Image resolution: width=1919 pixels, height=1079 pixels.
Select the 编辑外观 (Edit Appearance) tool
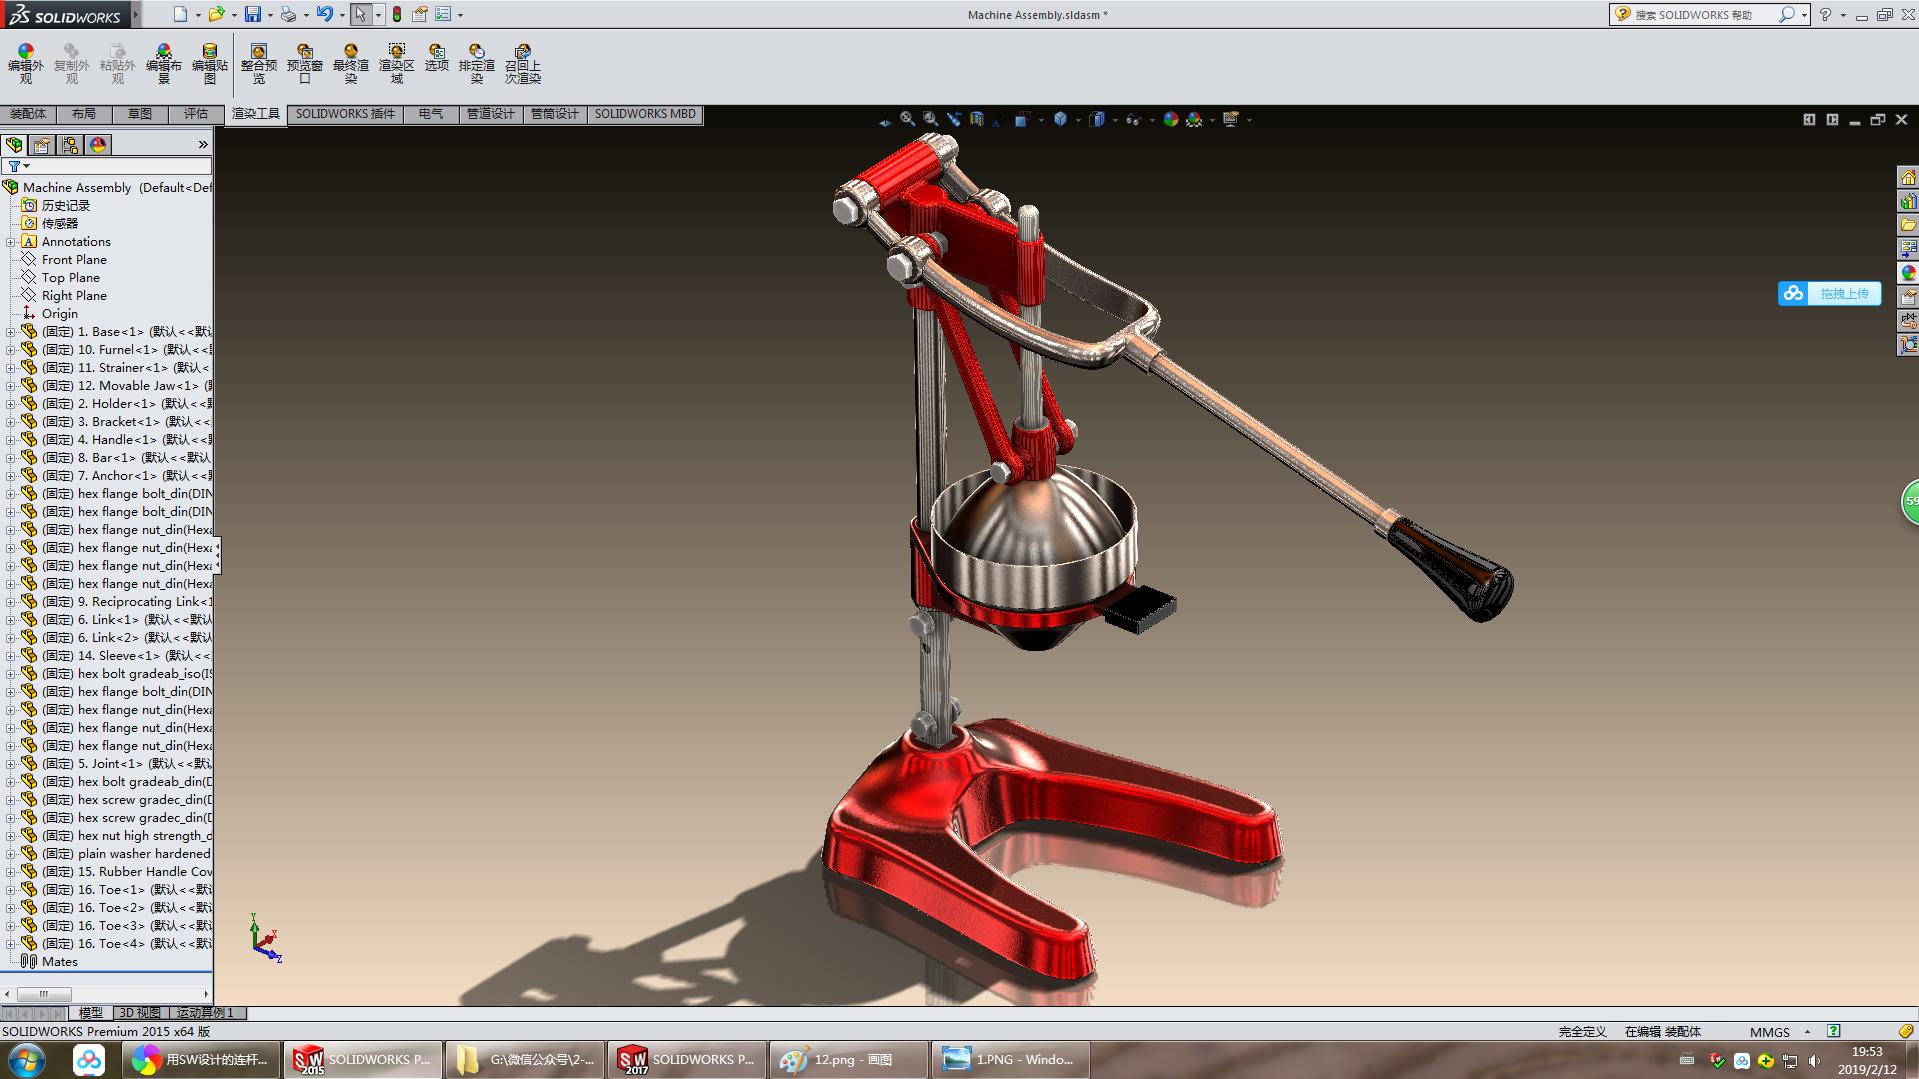point(24,62)
